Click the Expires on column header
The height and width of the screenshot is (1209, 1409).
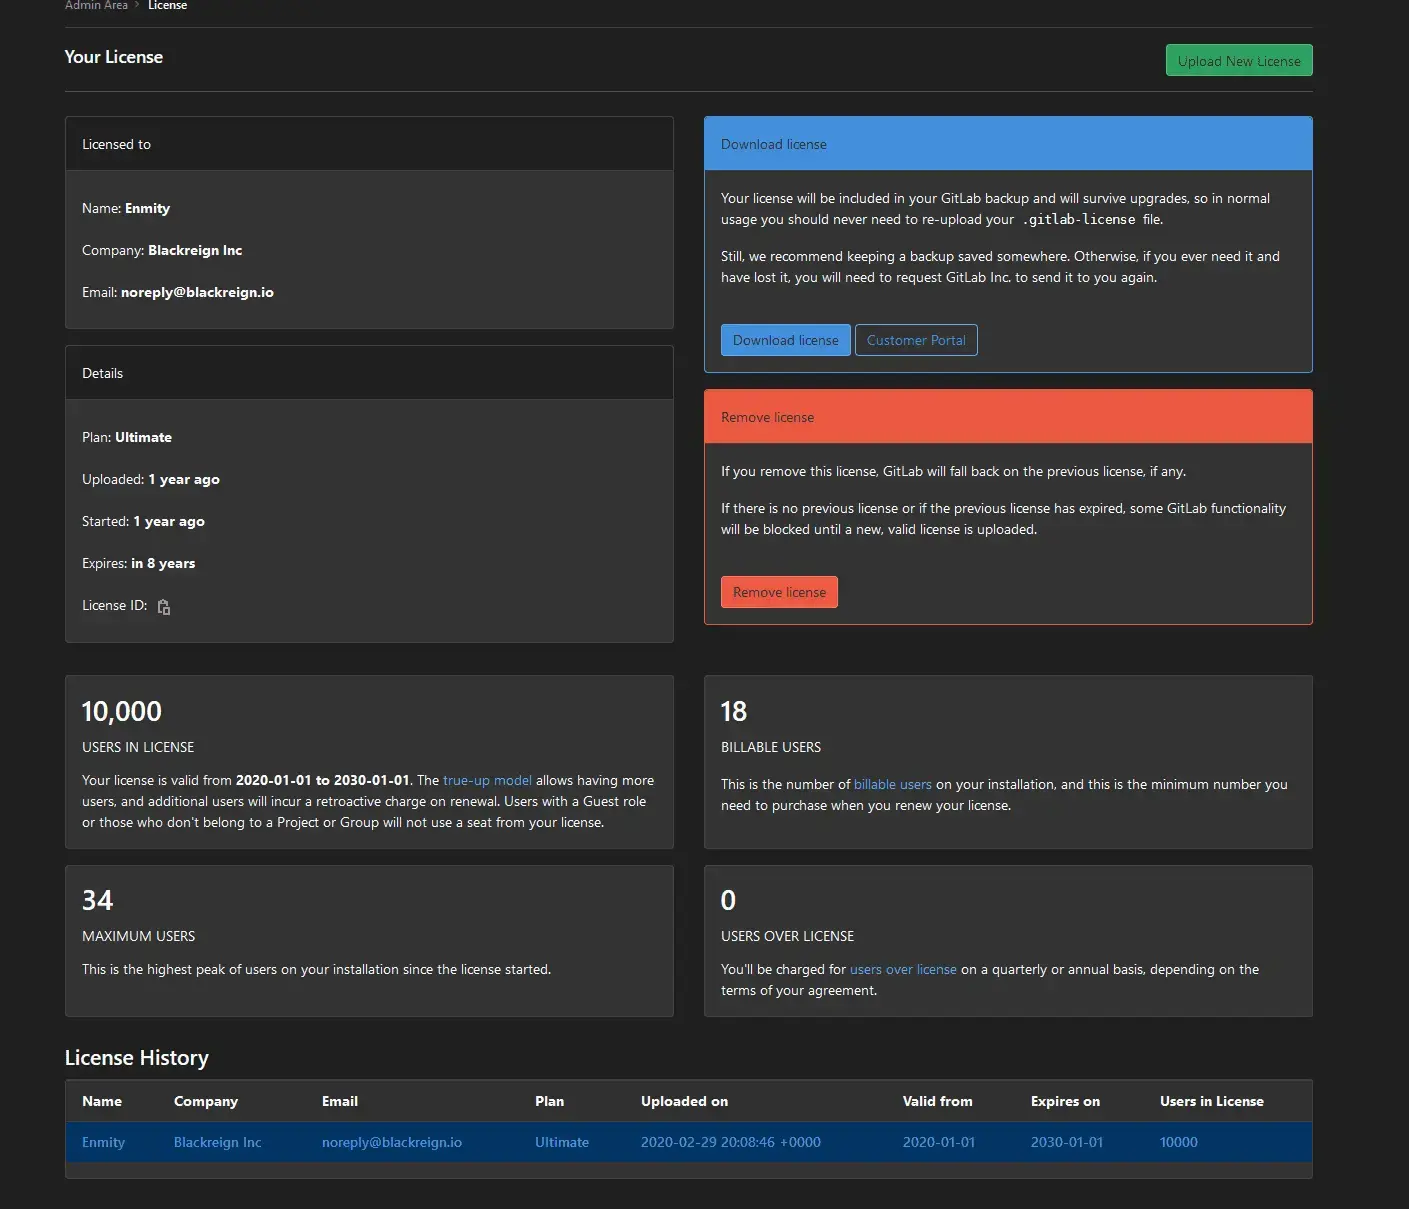1065,1101
